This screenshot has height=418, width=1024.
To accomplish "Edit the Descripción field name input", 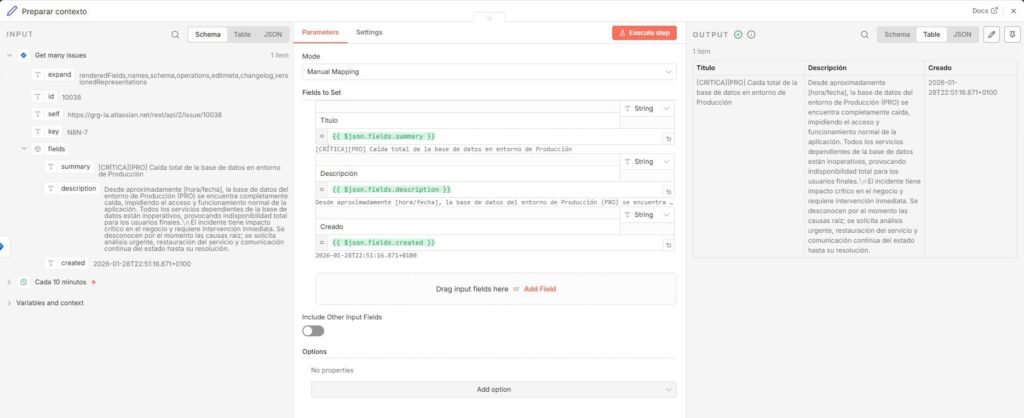I will pos(468,174).
